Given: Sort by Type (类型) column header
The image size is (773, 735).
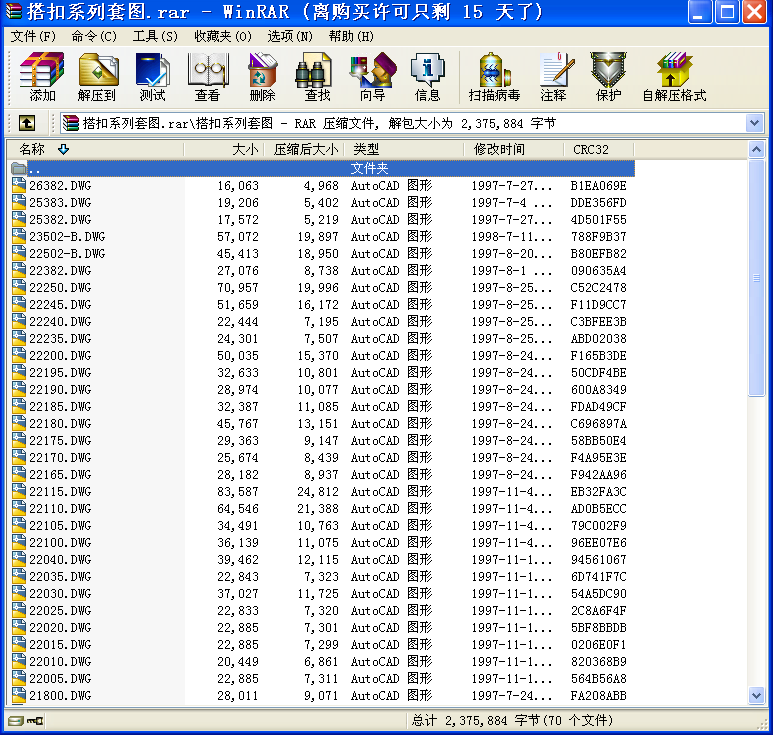Looking at the screenshot, I should click(404, 149).
